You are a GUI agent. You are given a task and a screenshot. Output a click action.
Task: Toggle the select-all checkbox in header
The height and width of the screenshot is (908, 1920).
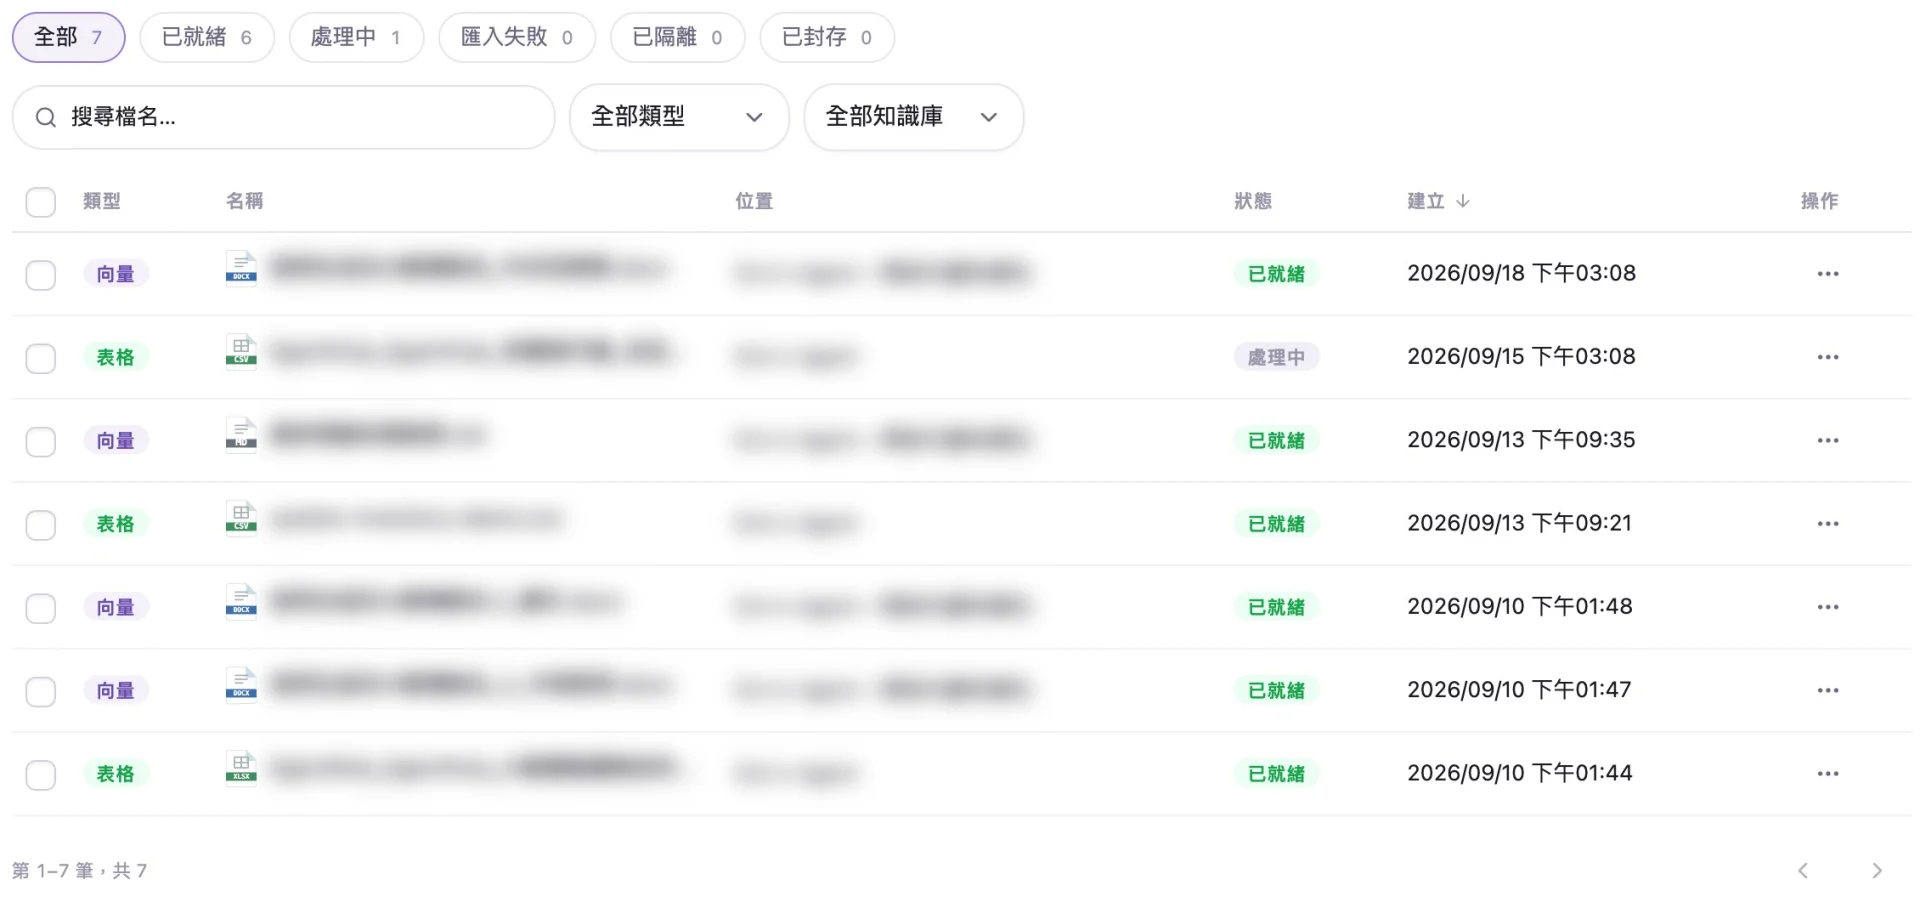click(41, 202)
